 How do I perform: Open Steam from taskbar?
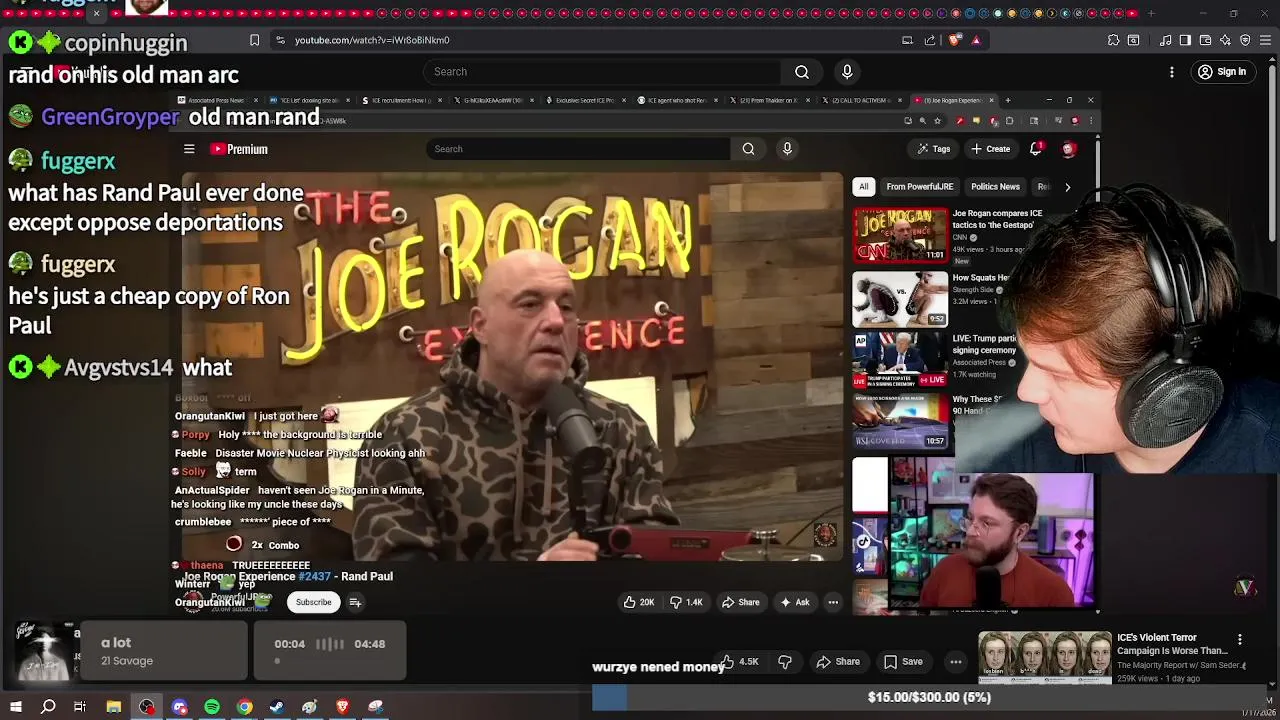pos(277,707)
